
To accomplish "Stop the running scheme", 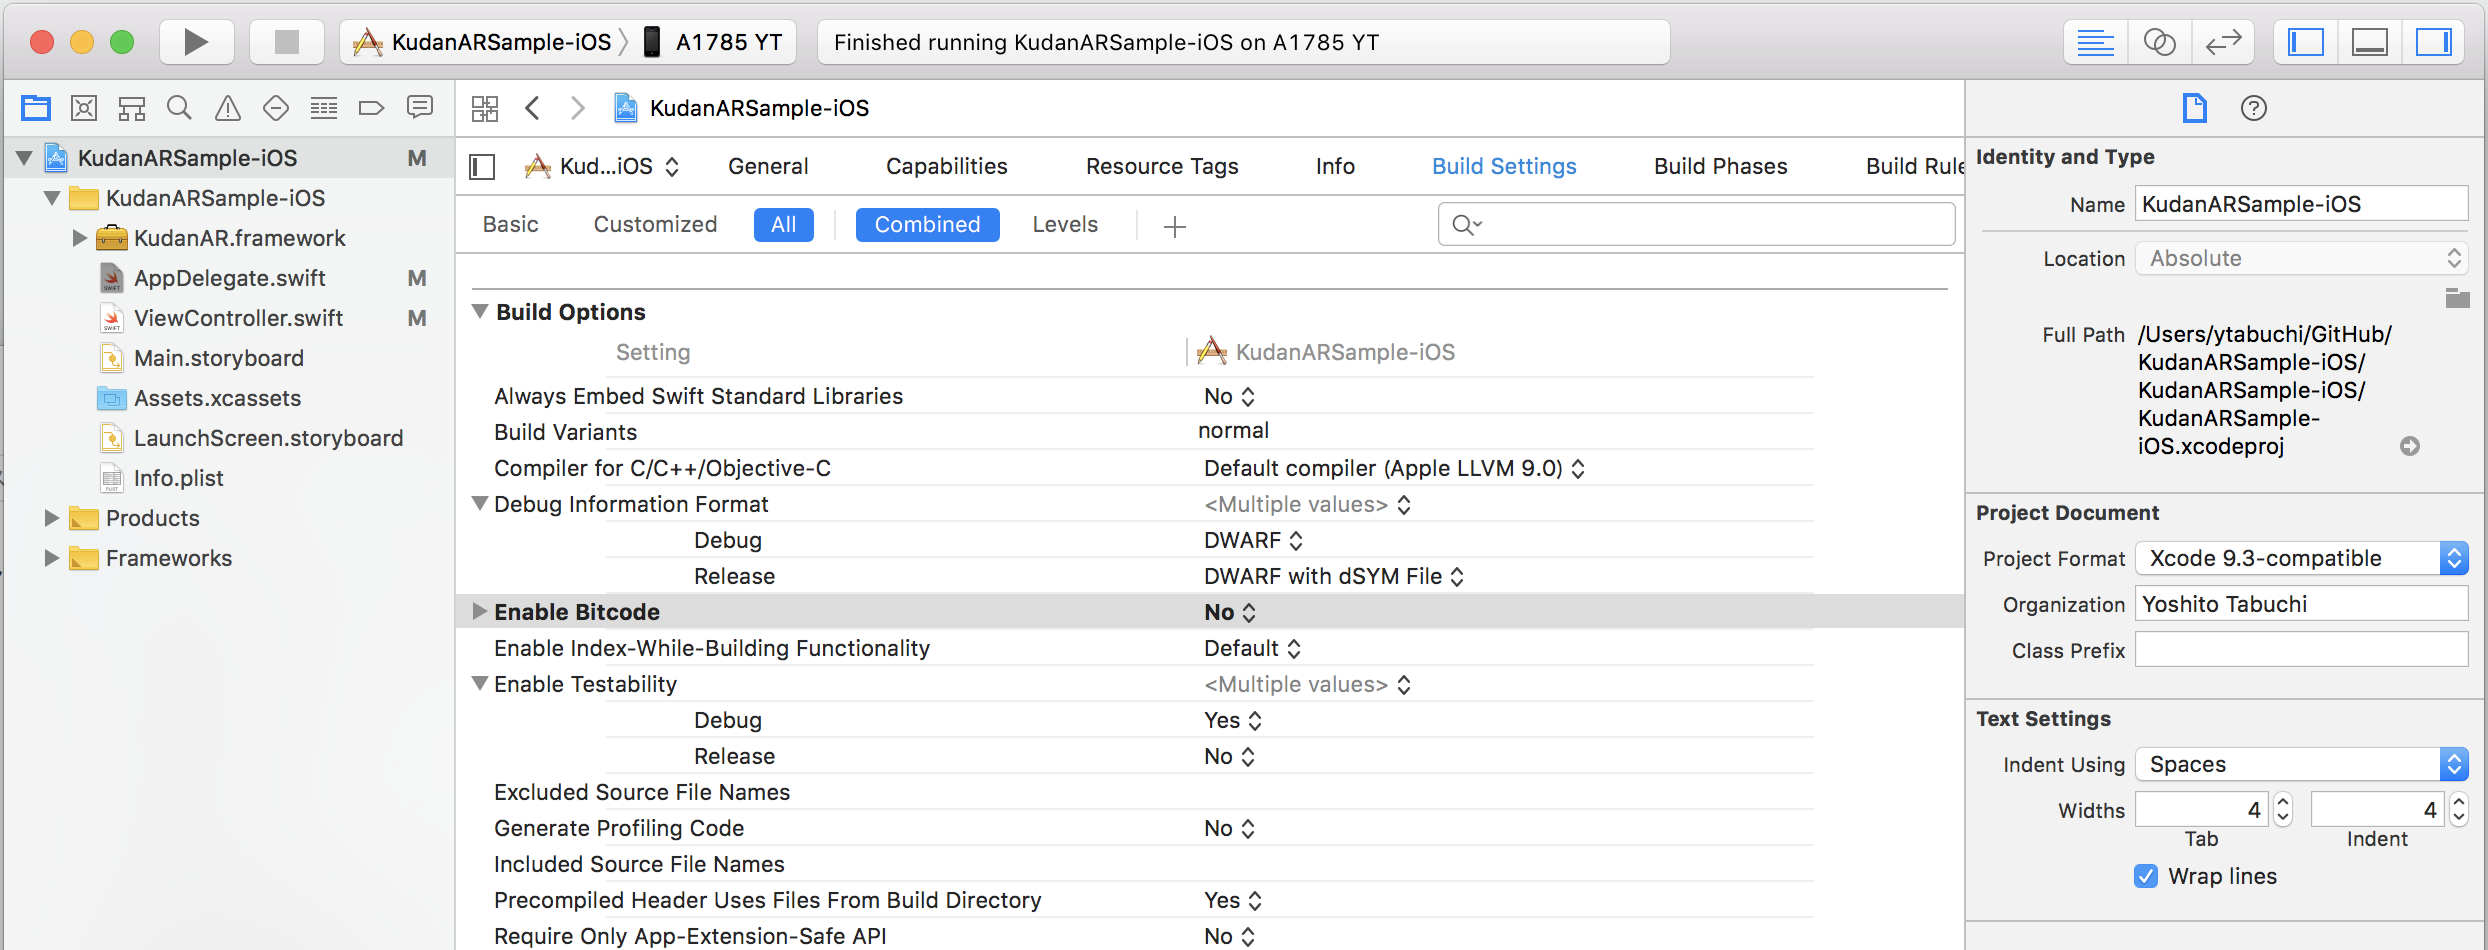I will point(287,42).
